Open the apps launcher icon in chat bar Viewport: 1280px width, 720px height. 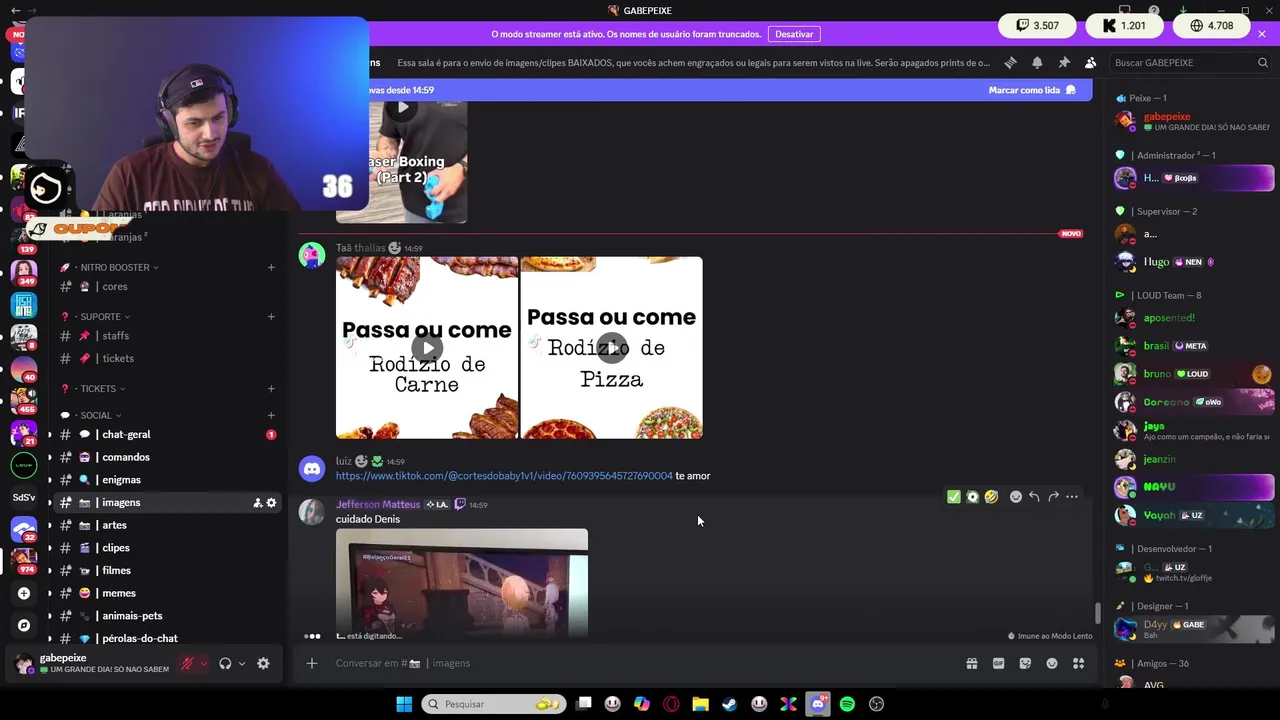pos(1079,663)
